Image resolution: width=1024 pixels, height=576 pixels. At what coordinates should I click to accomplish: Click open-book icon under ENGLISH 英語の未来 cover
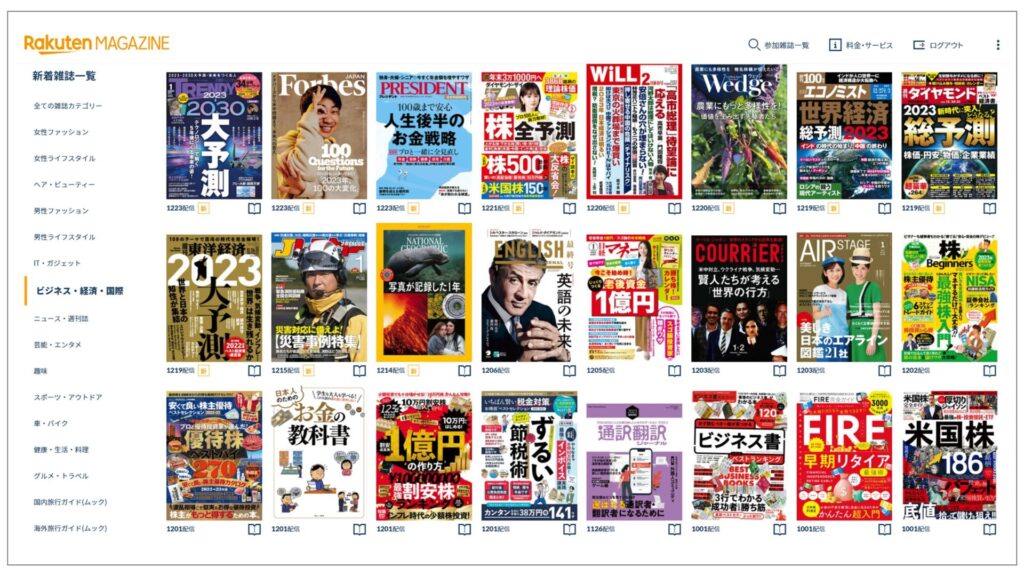[569, 370]
